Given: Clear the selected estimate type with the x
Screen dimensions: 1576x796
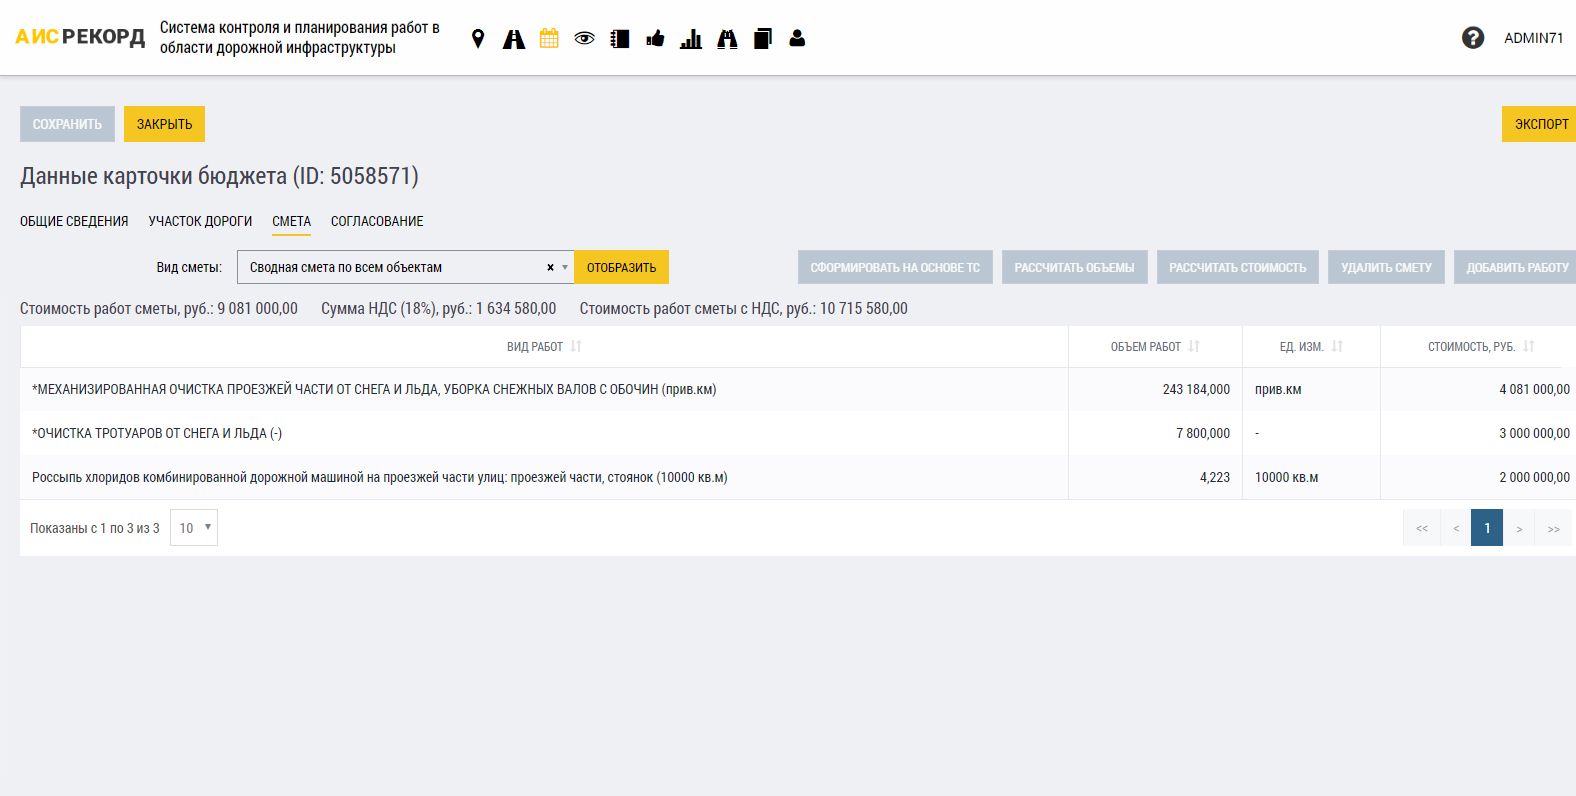Looking at the screenshot, I should 550,268.
